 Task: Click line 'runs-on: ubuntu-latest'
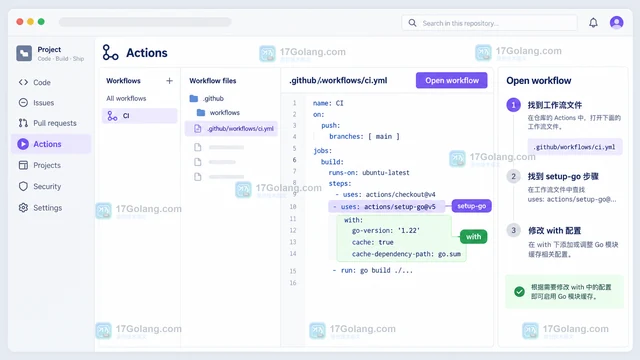pos(369,173)
